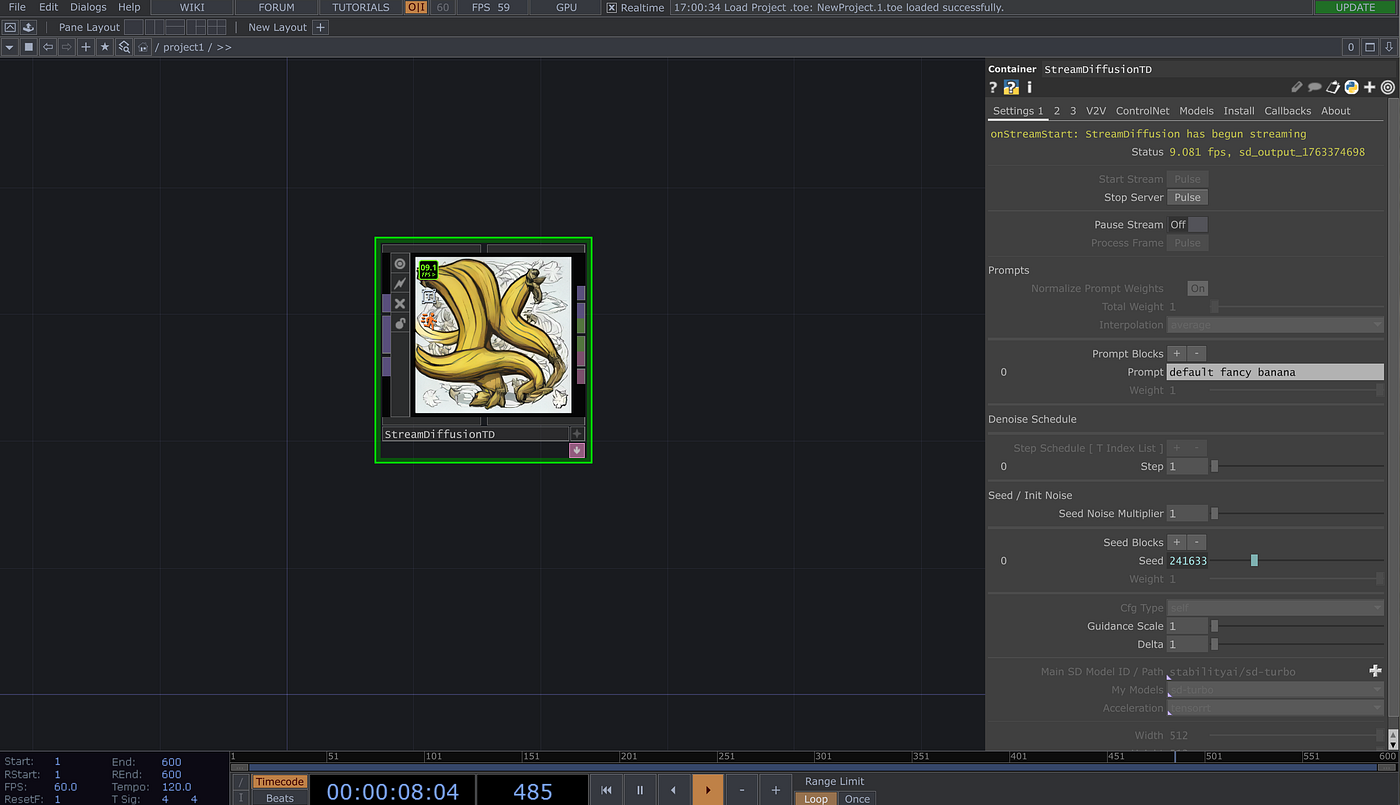Switch time display to Timecode
This screenshot has height=805, width=1400.
(x=279, y=782)
